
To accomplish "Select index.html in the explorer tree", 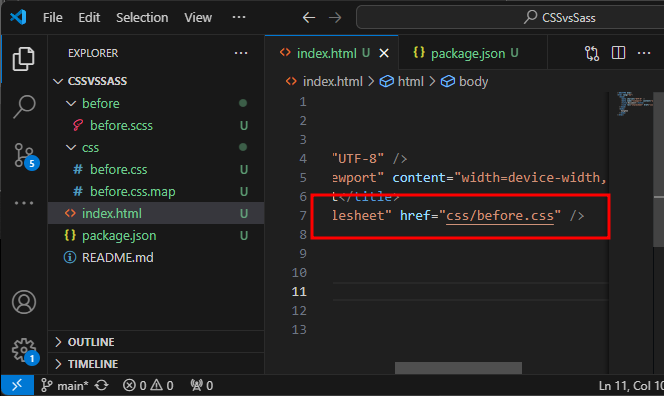I will [156, 213].
